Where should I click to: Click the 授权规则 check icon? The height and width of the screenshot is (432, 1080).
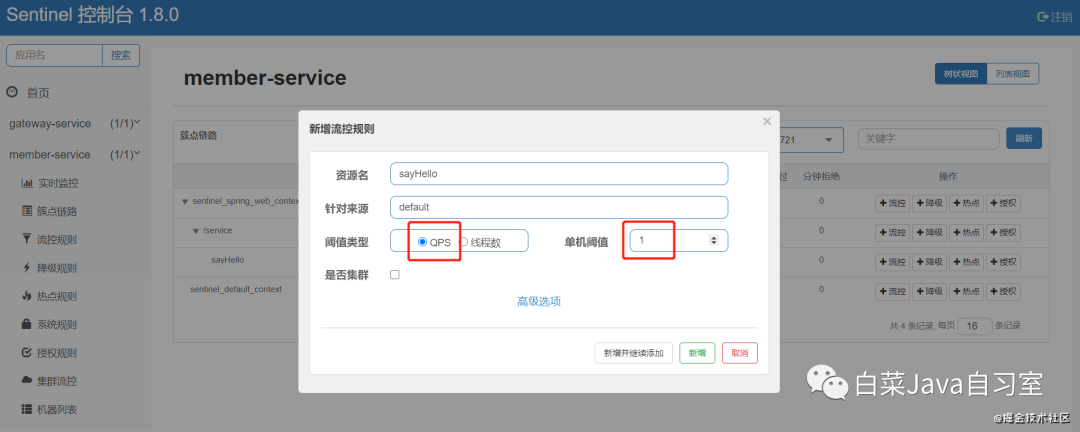click(x=27, y=353)
